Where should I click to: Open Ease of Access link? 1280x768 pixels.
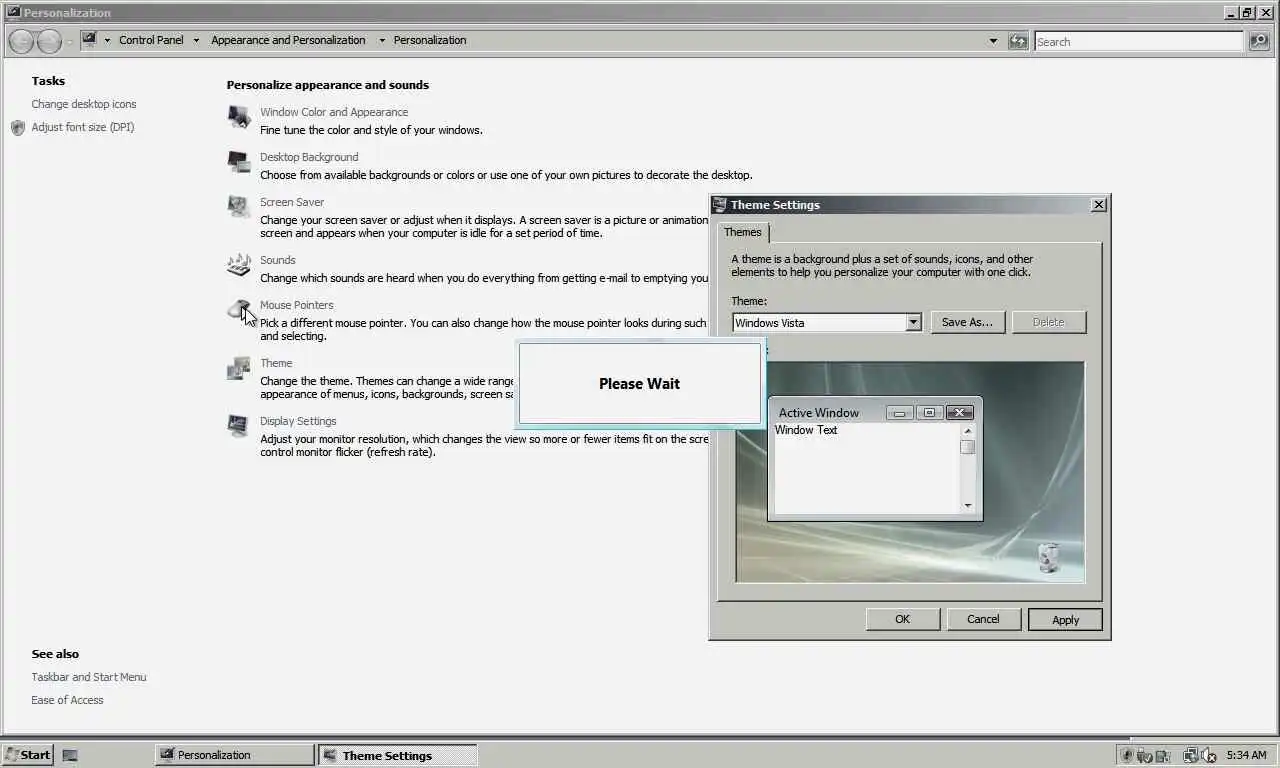(67, 700)
